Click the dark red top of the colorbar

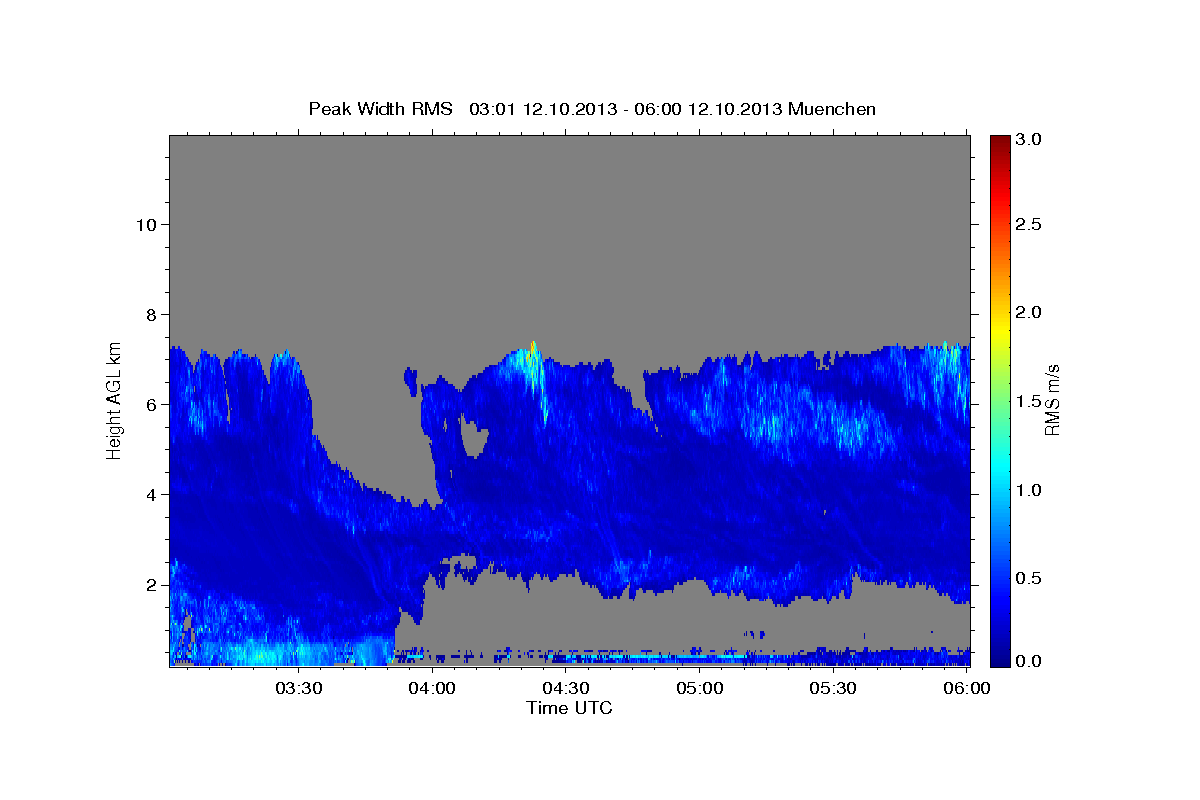coord(1000,142)
